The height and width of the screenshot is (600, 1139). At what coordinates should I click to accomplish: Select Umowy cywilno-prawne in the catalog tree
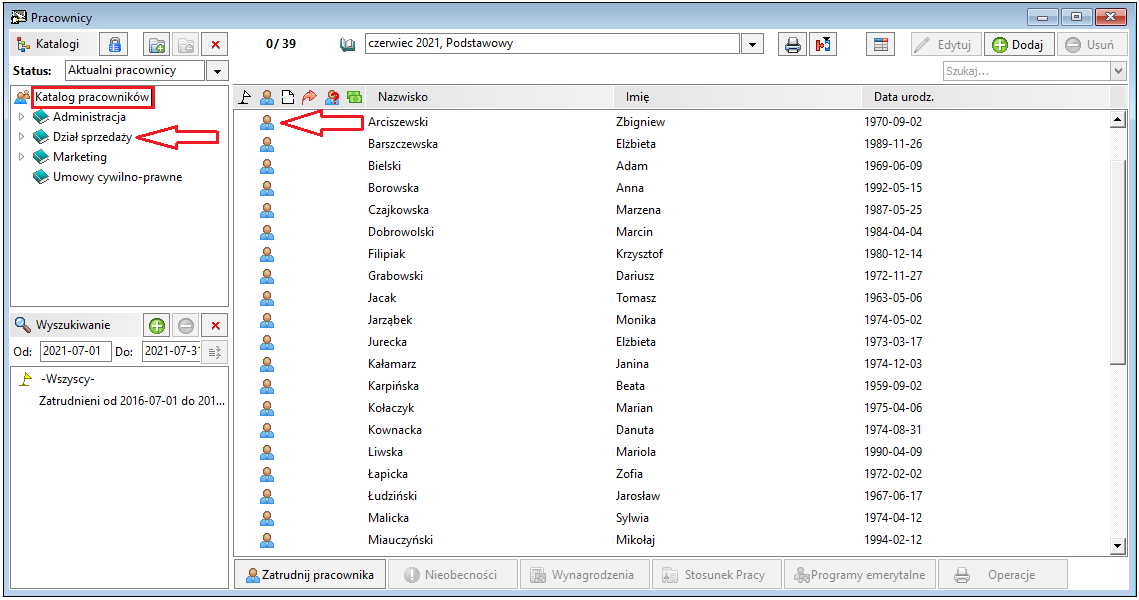point(117,177)
